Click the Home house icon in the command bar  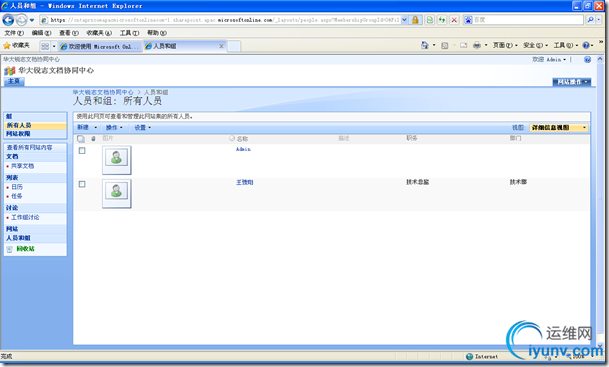point(425,45)
